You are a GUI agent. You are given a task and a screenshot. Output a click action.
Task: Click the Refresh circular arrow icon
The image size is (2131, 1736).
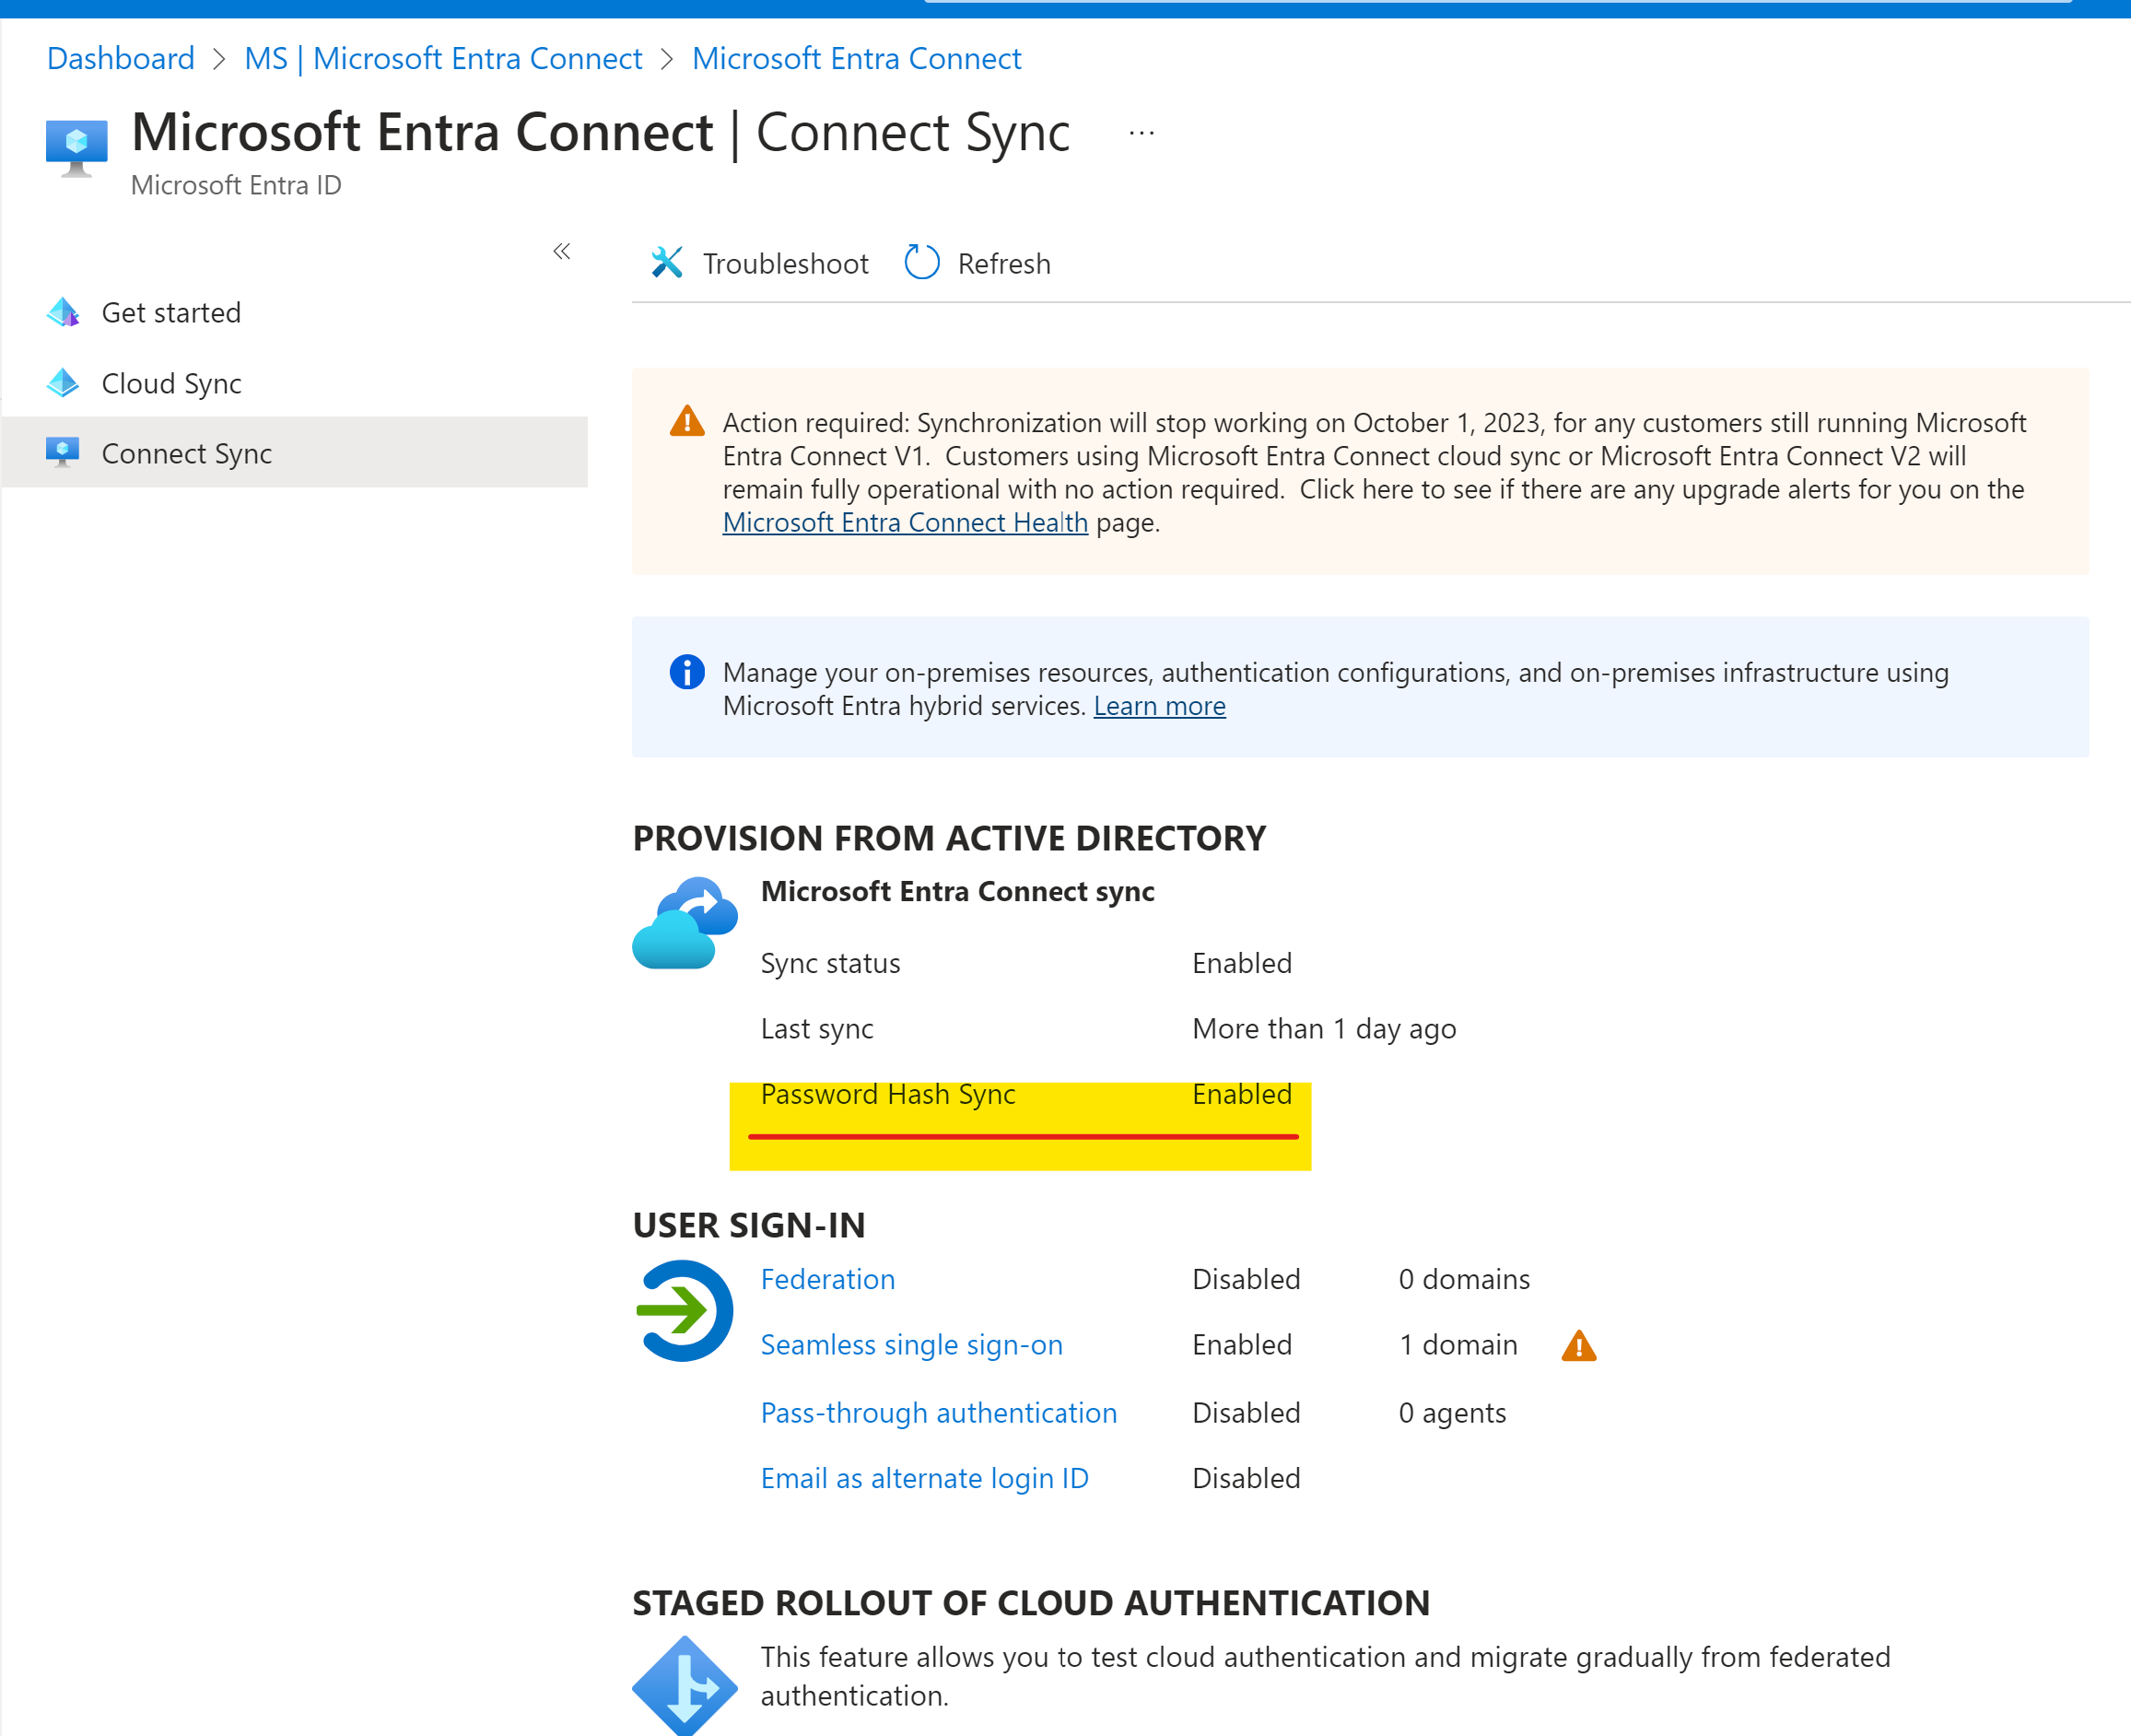click(921, 262)
